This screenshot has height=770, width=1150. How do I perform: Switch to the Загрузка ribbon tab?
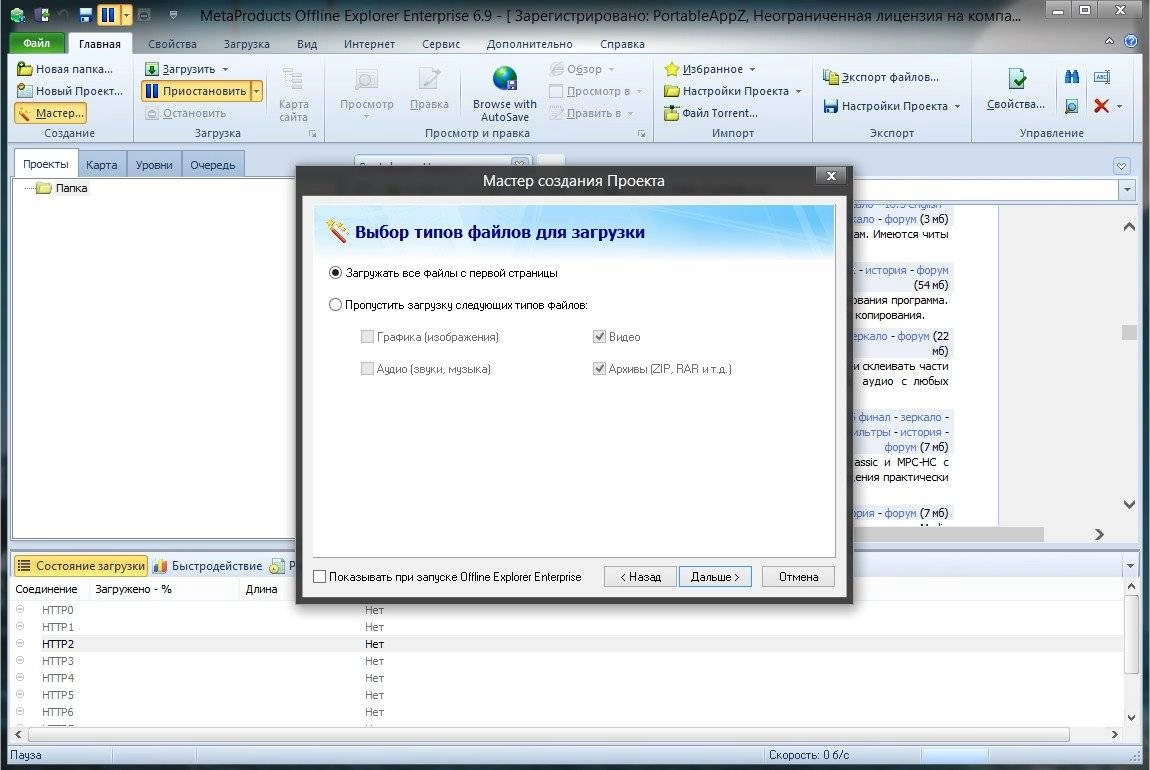(246, 44)
